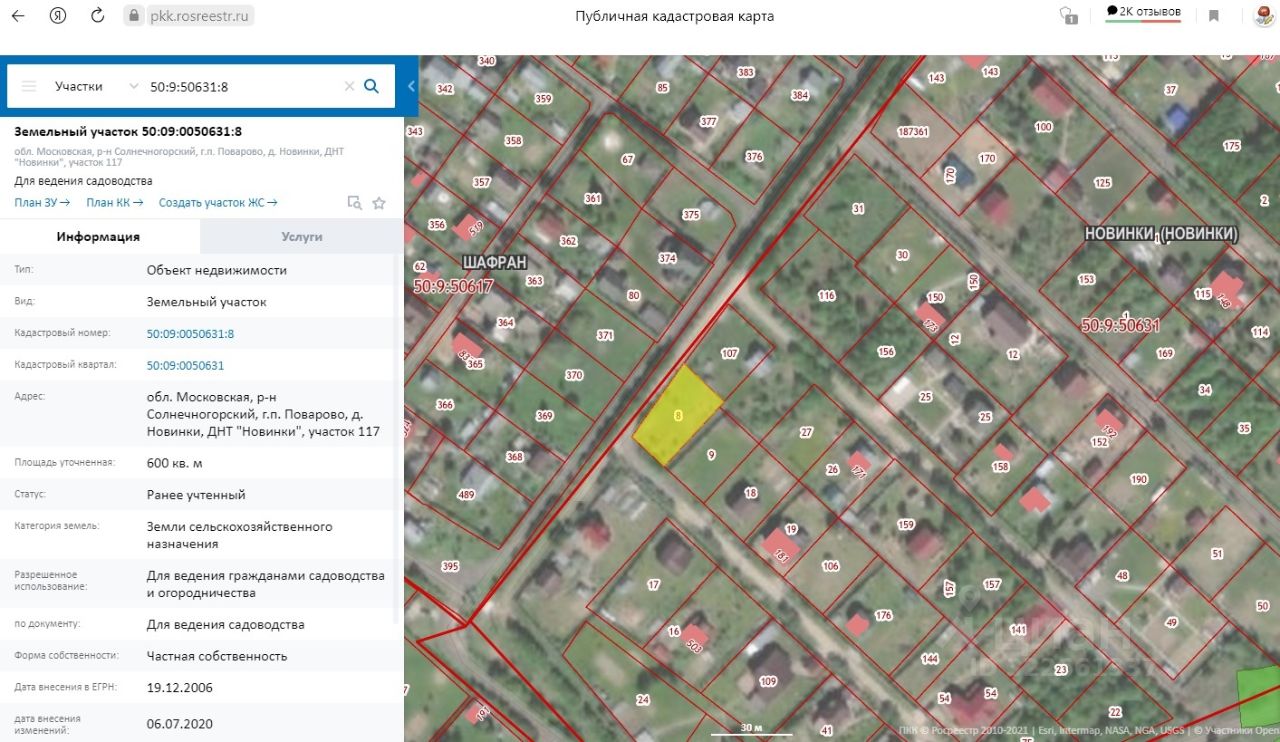The image size is (1280, 742).
Task: Click the ownership value Частная собственность
Action: point(217,656)
